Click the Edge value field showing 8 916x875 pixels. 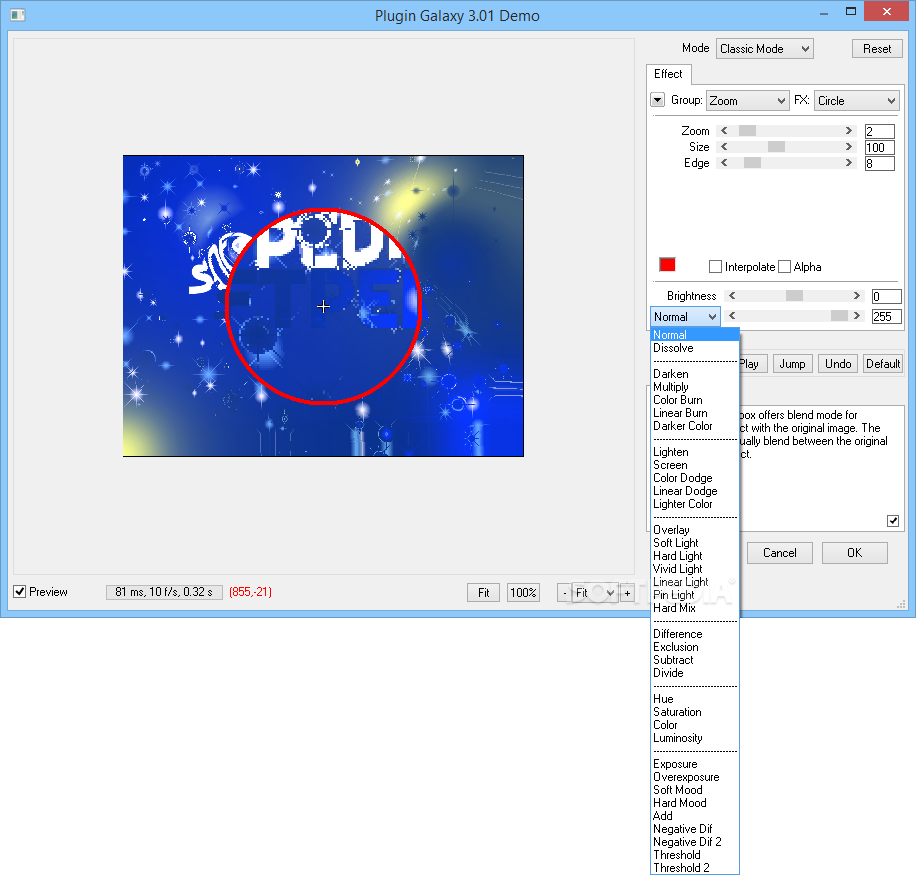(879, 164)
